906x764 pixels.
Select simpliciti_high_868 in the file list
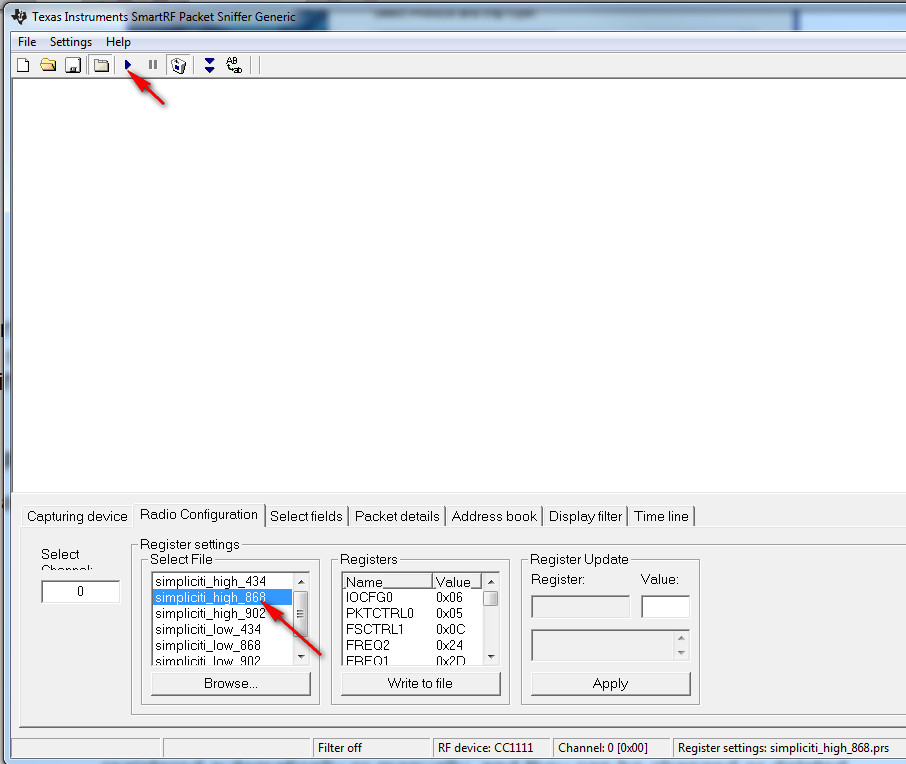[x=222, y=597]
